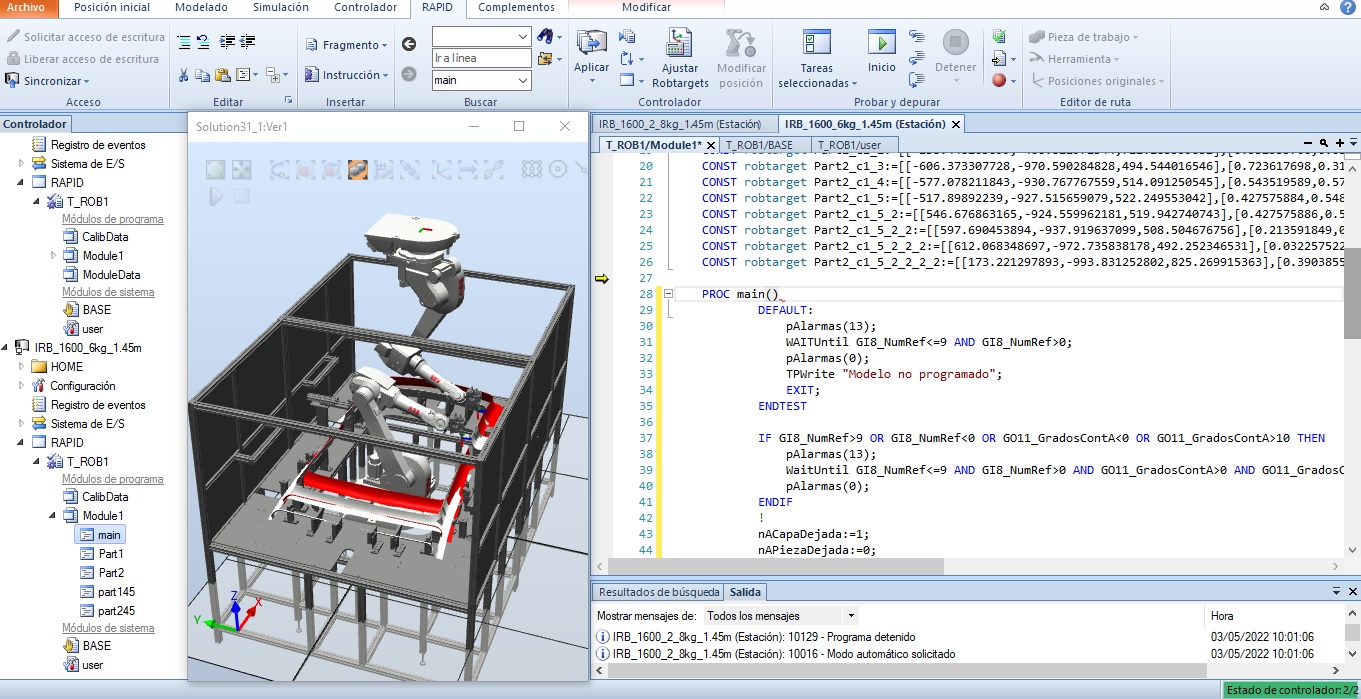Click the Sincronizar button

[x=48, y=81]
